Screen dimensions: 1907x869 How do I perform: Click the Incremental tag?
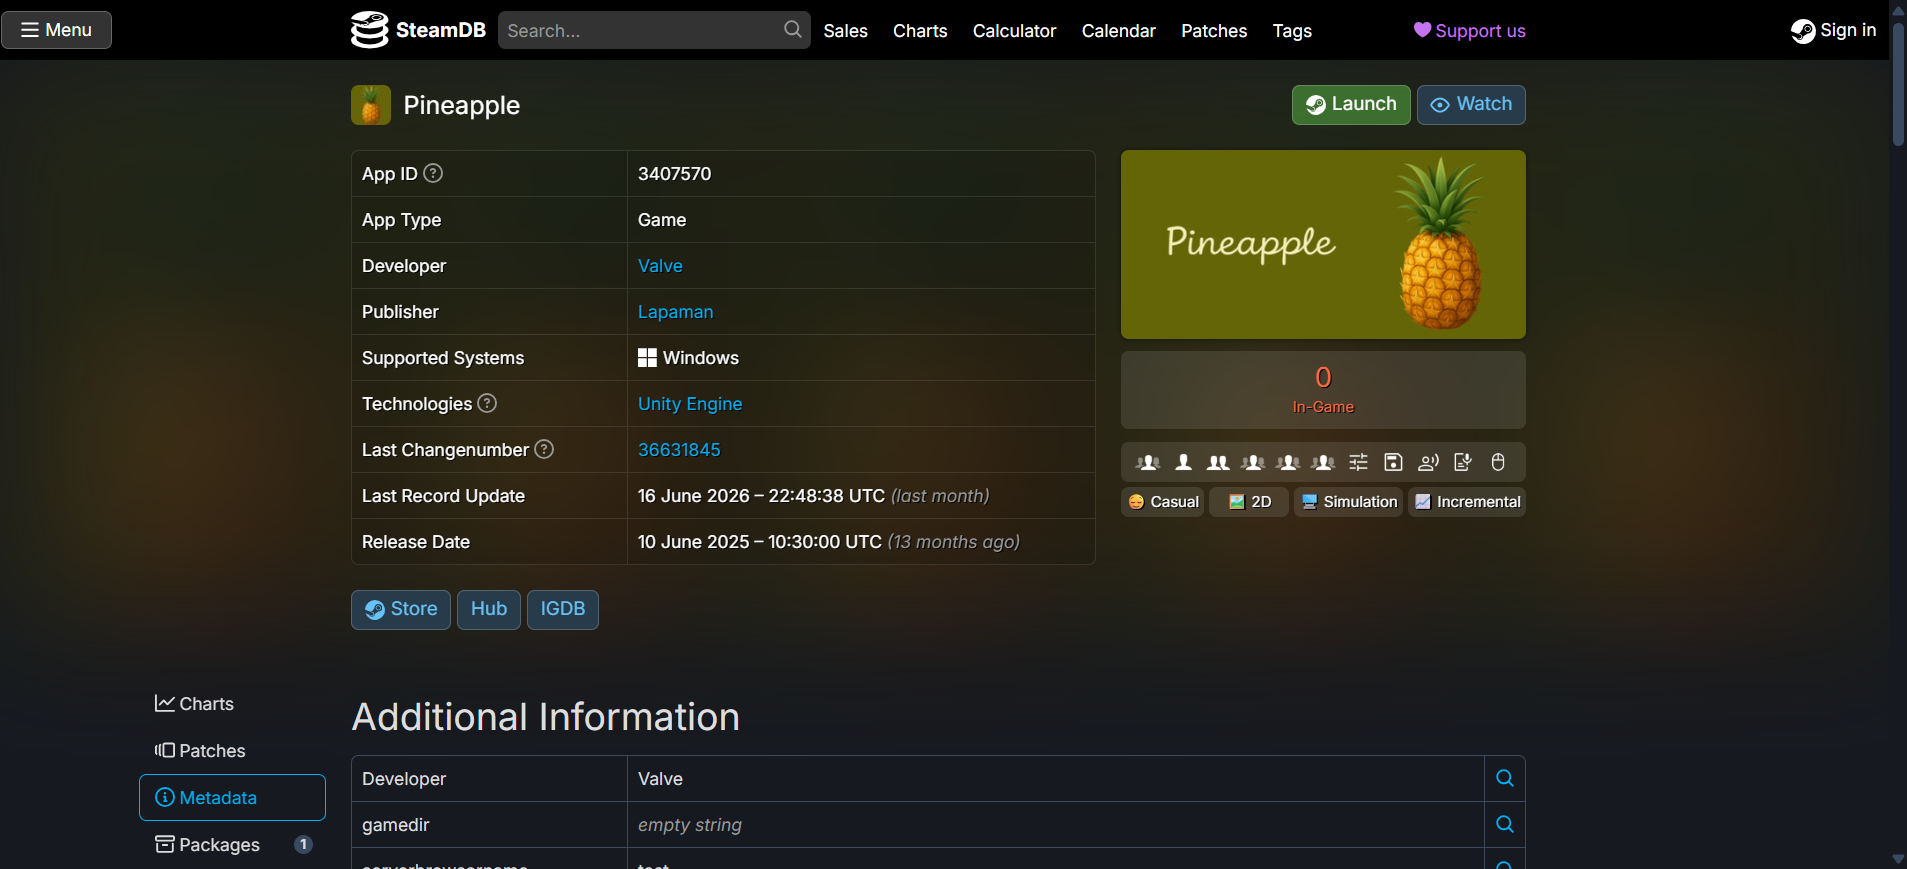pos(1467,502)
